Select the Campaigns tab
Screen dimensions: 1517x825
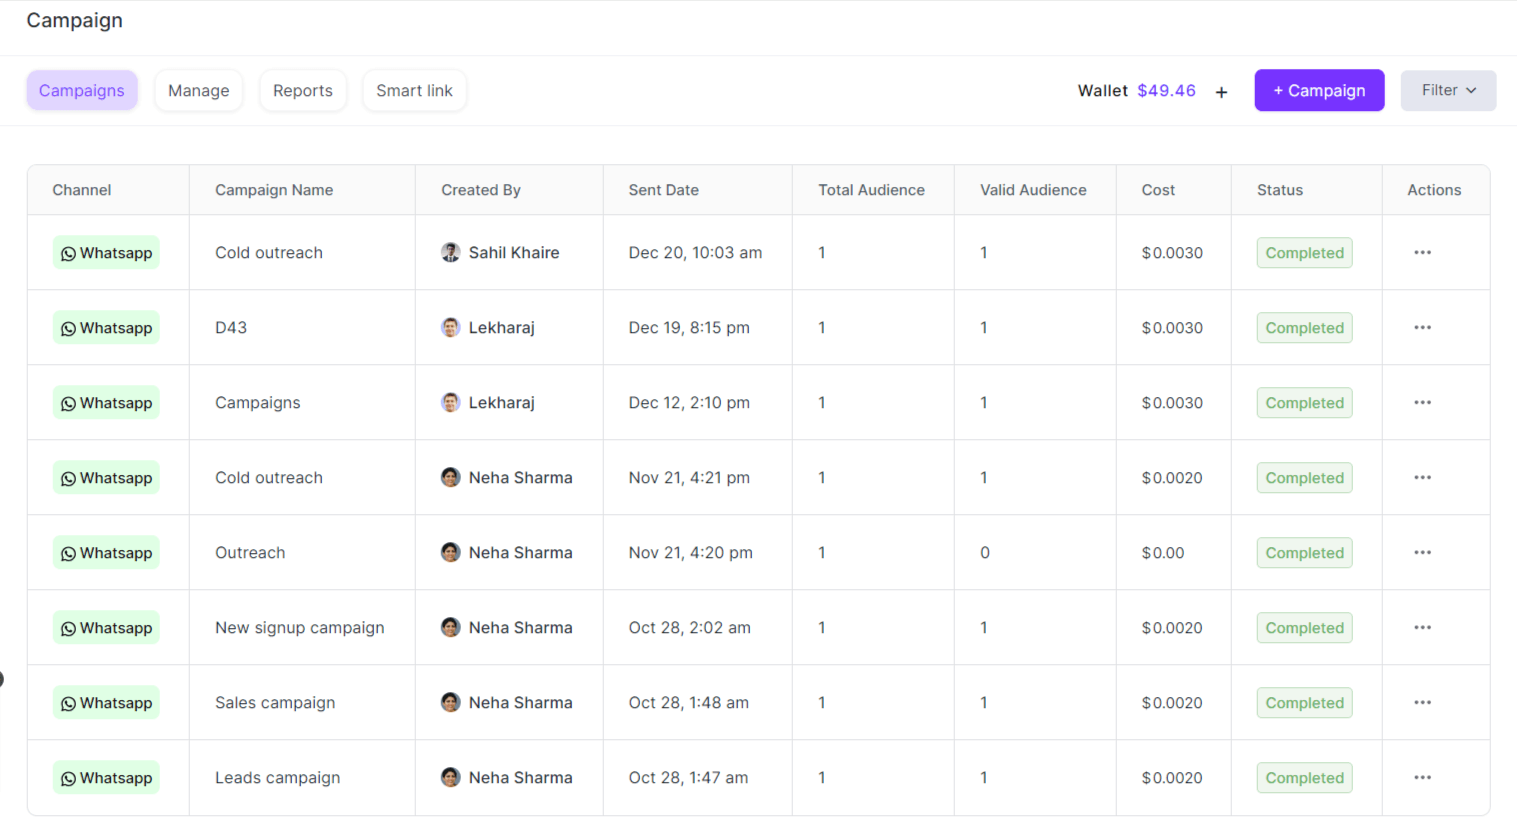pyautogui.click(x=82, y=90)
